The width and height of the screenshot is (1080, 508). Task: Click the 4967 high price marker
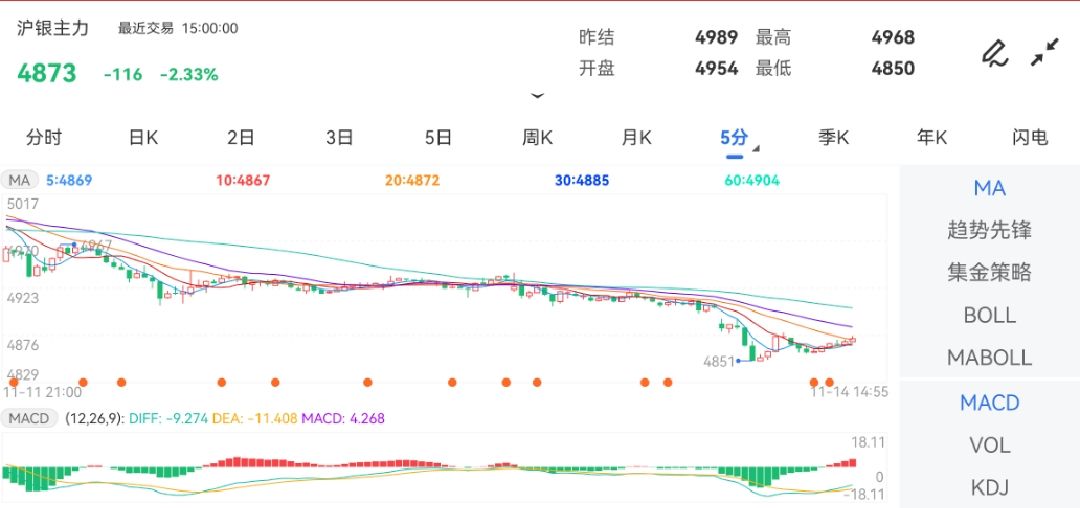coord(96,246)
